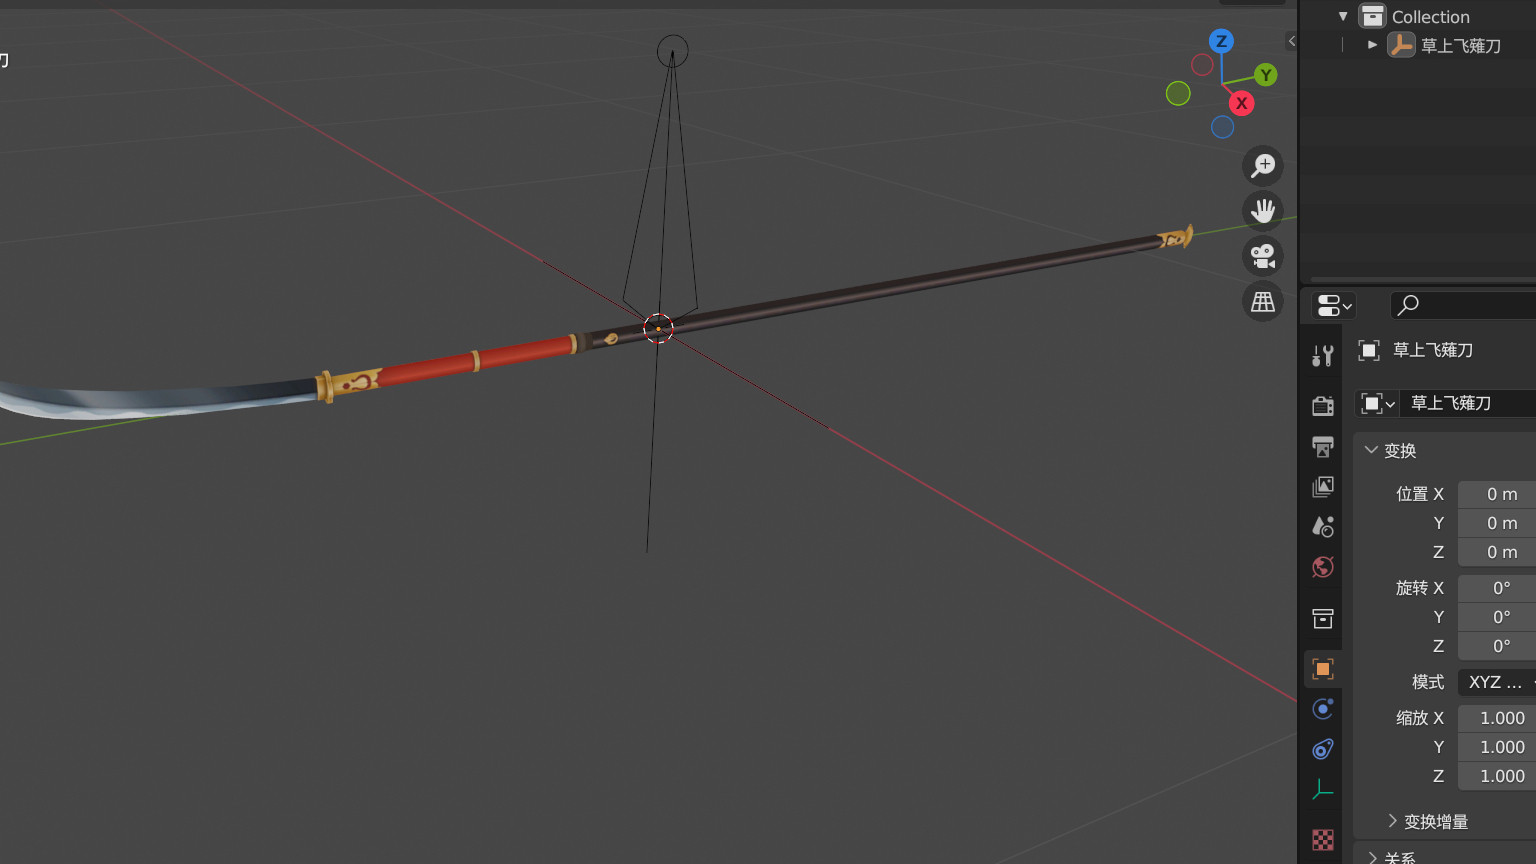Open the Render properties tab
Viewport: 1536px width, 864px height.
1323,405
